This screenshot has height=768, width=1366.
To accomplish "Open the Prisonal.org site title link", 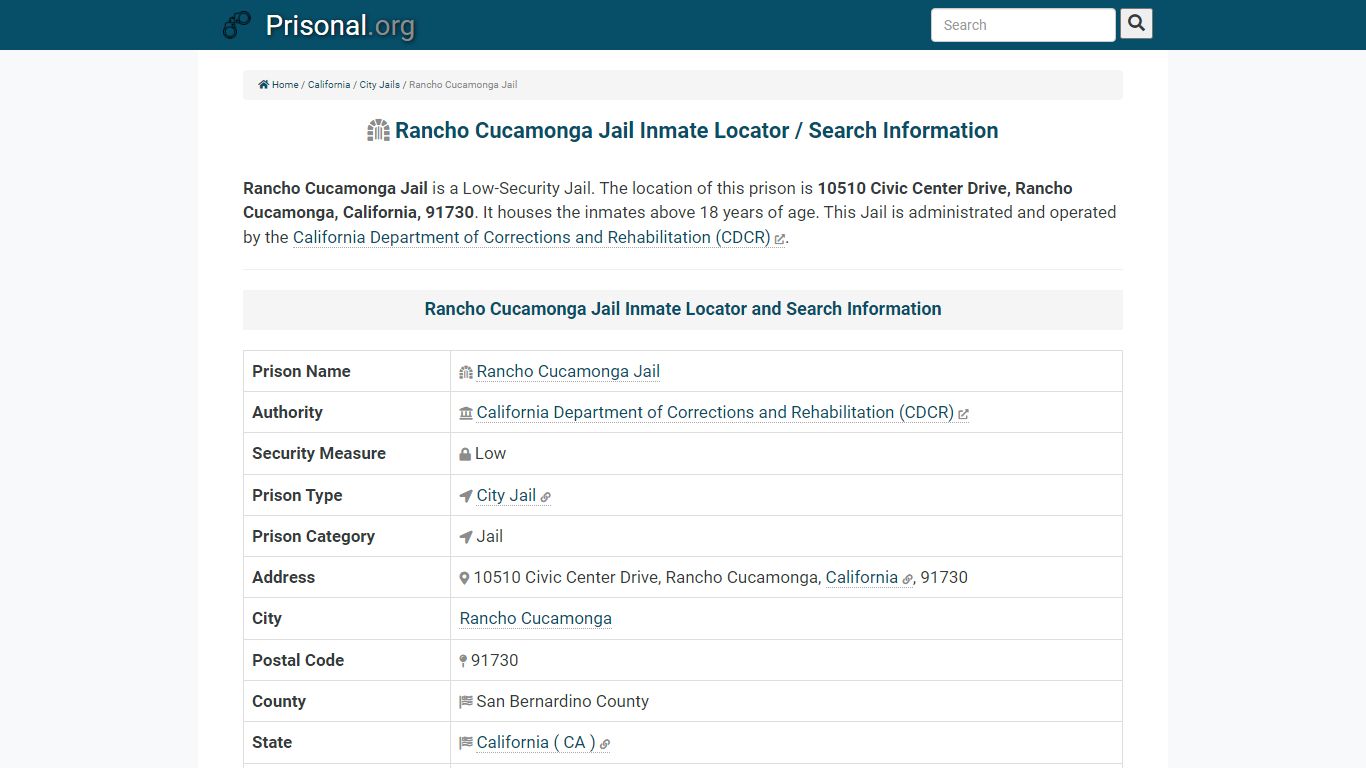I will click(x=340, y=25).
